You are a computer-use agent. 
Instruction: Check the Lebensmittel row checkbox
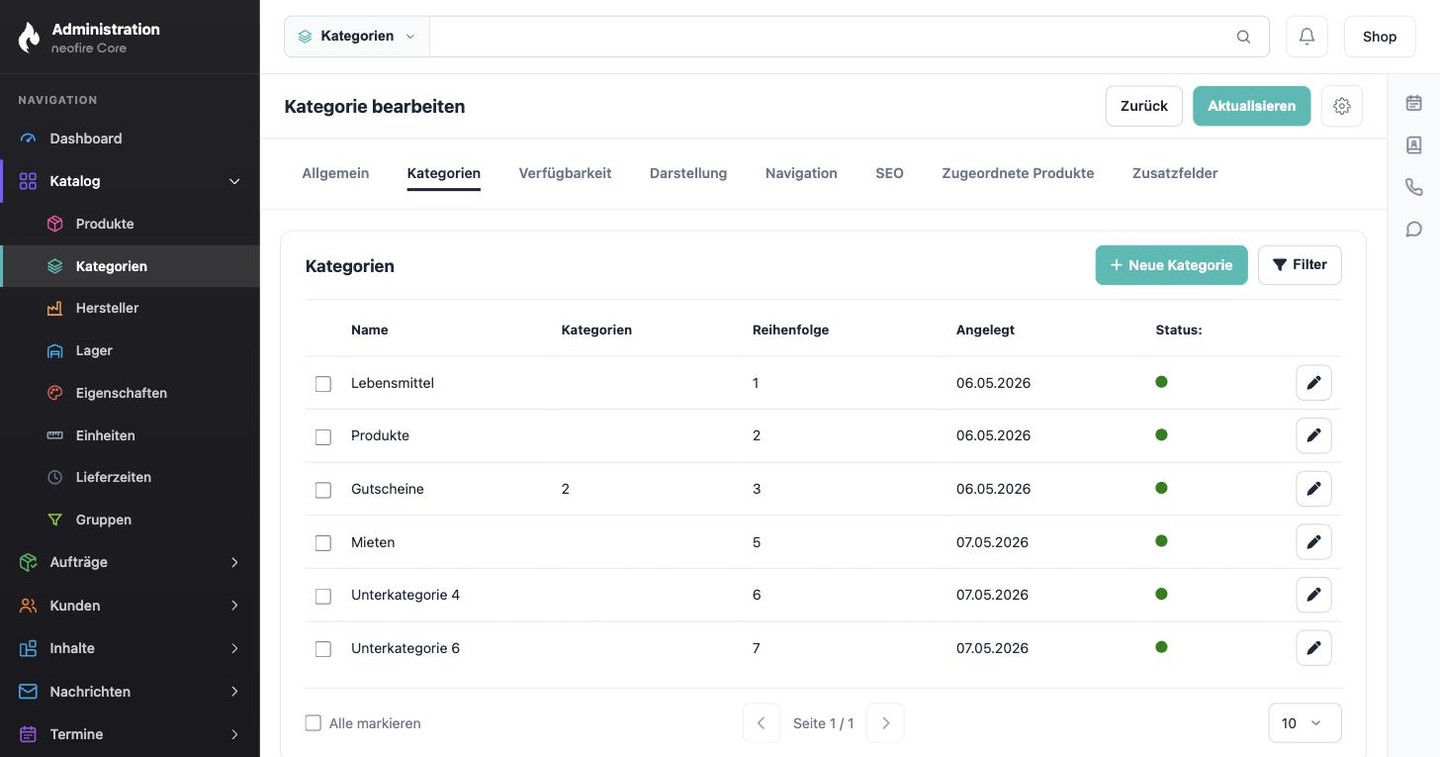(x=323, y=384)
